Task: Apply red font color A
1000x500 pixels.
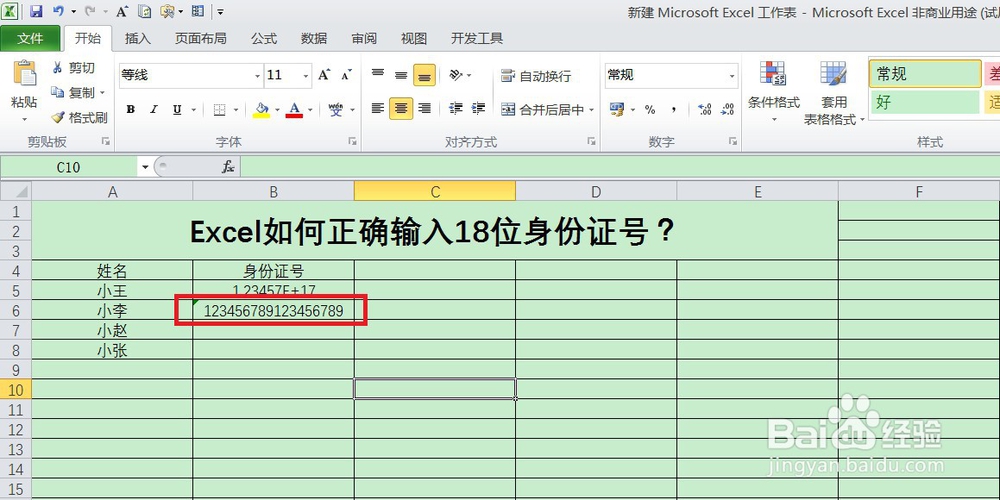Action: tap(294, 110)
